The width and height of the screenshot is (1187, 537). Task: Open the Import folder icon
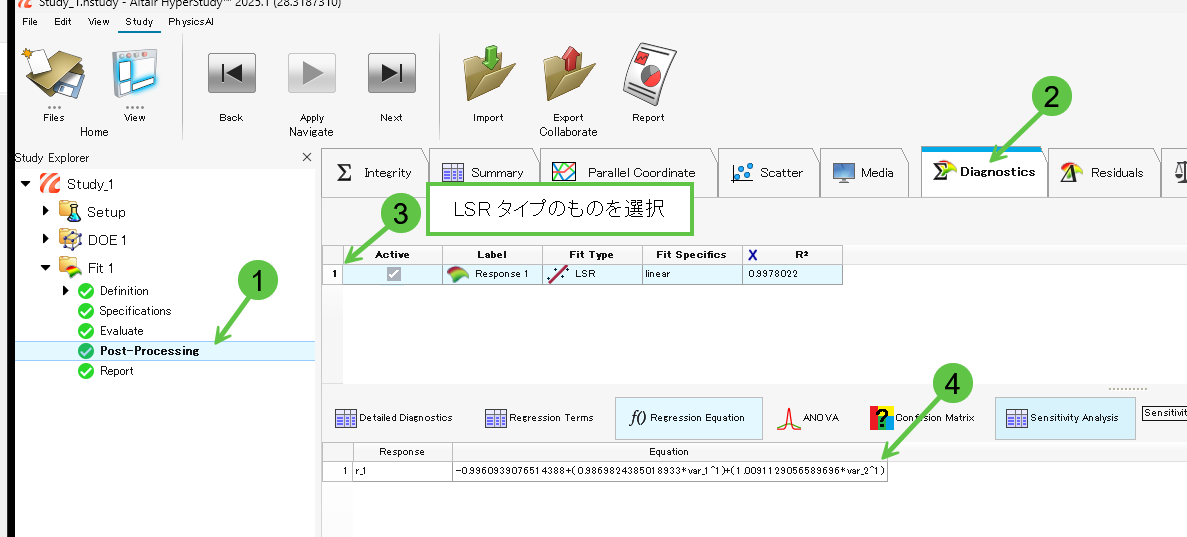488,73
